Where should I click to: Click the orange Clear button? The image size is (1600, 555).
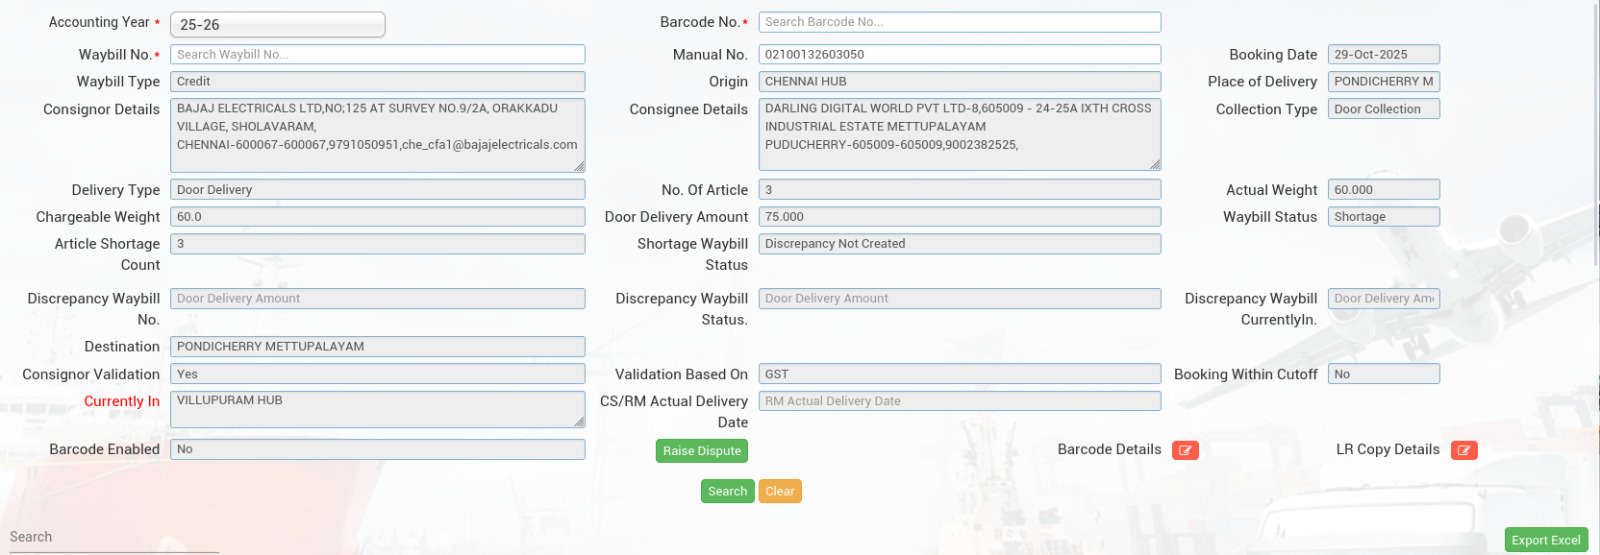tap(779, 491)
